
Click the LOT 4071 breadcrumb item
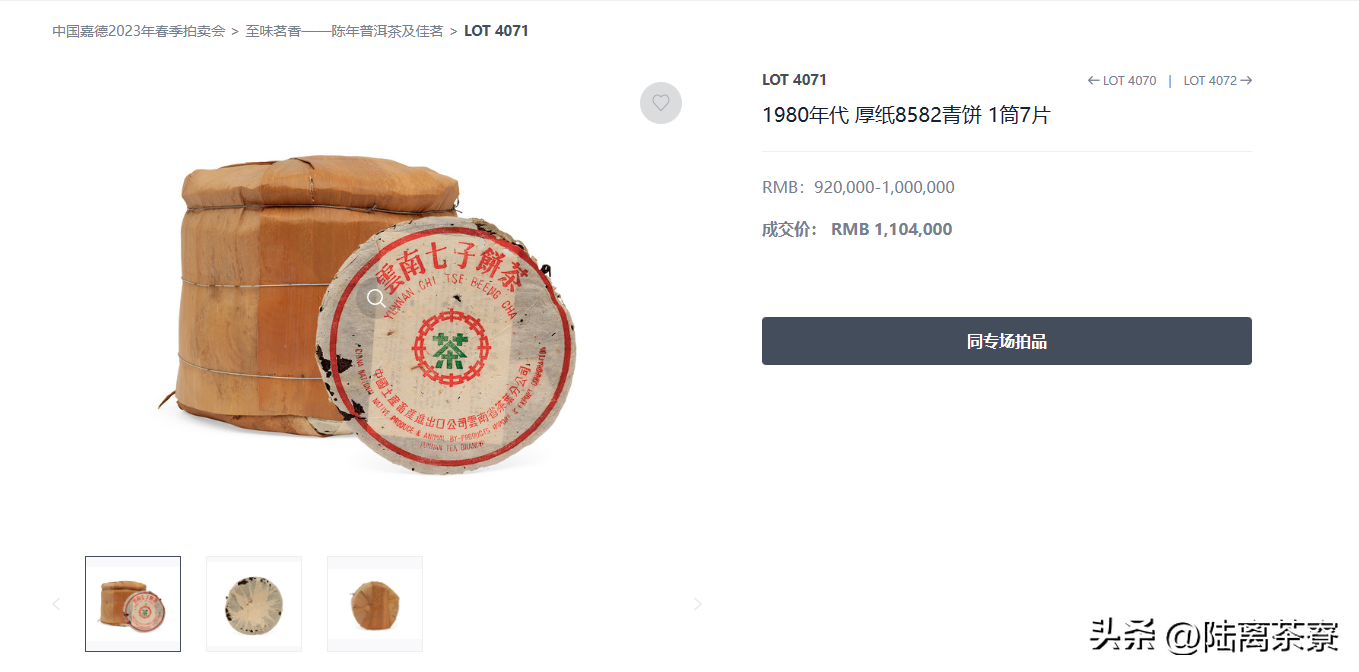pos(496,31)
